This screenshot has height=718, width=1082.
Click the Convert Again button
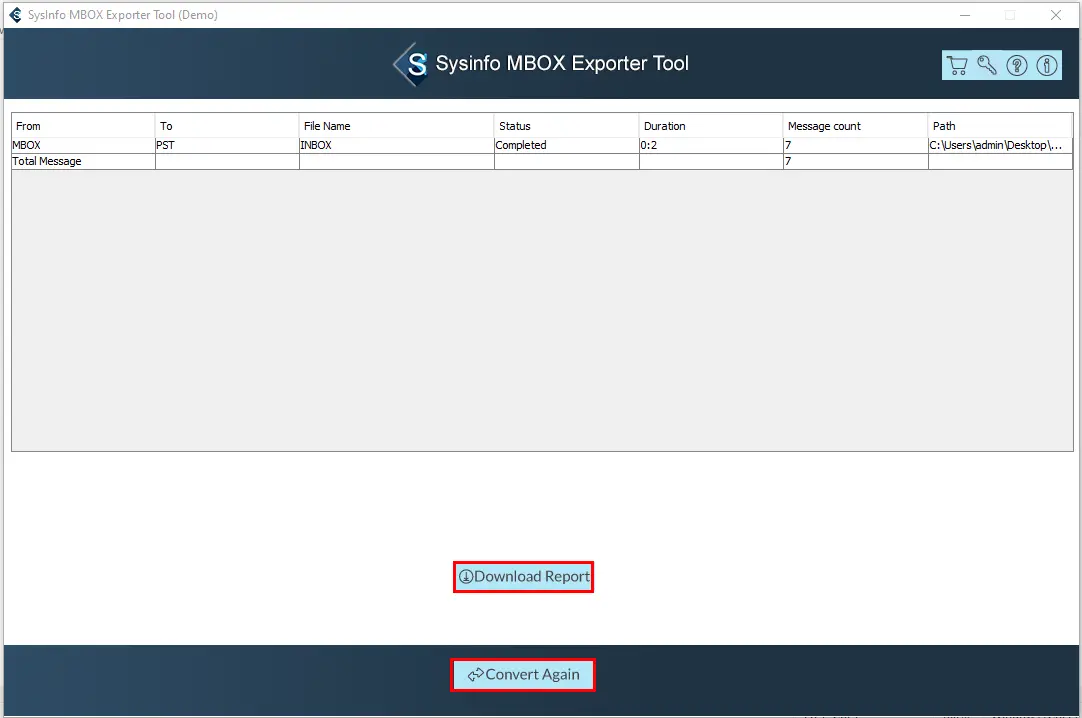coord(523,675)
